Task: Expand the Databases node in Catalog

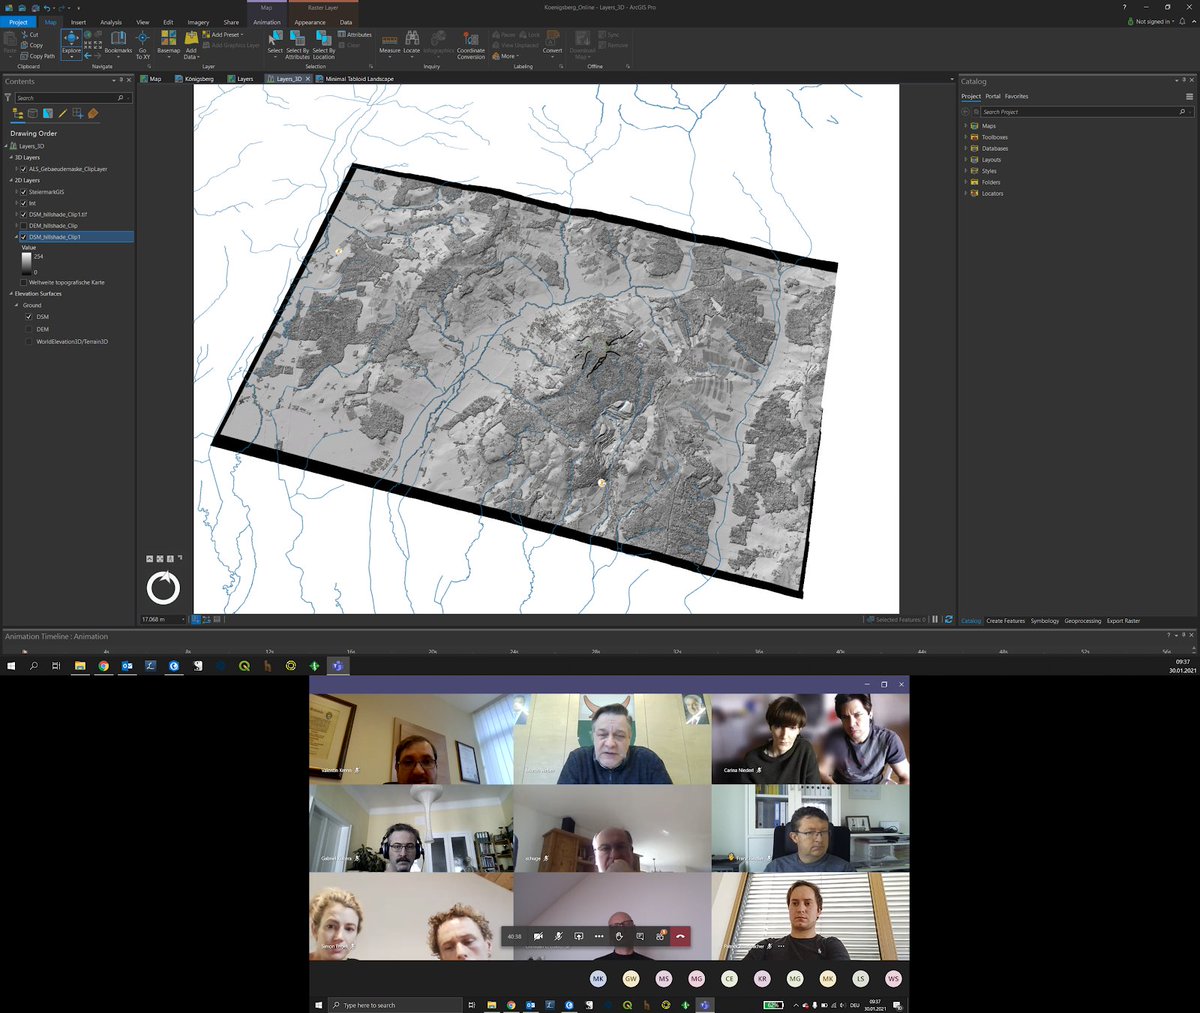Action: point(965,148)
